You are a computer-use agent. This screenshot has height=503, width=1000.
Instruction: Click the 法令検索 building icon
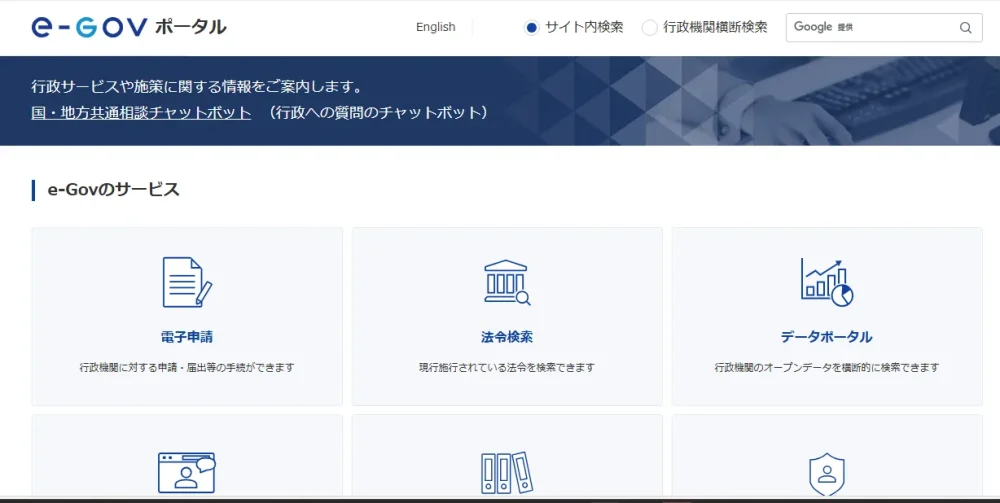click(507, 282)
